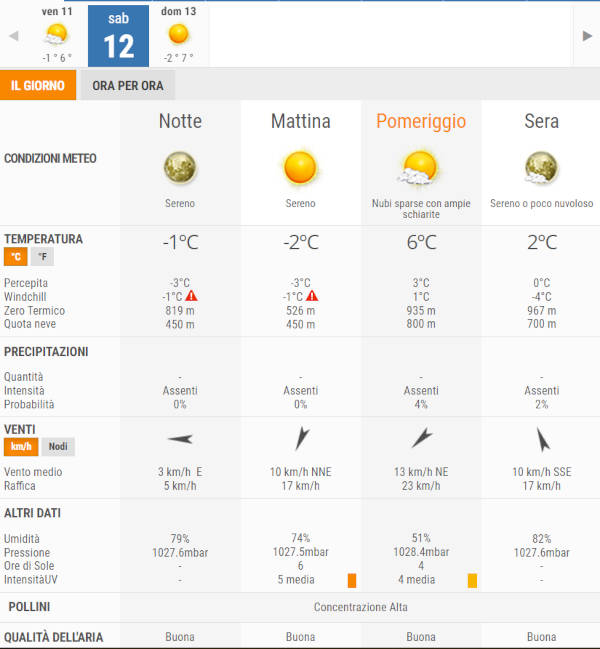Open the IL GIORNO tab
Viewport: 600px width, 649px height.
click(x=38, y=85)
